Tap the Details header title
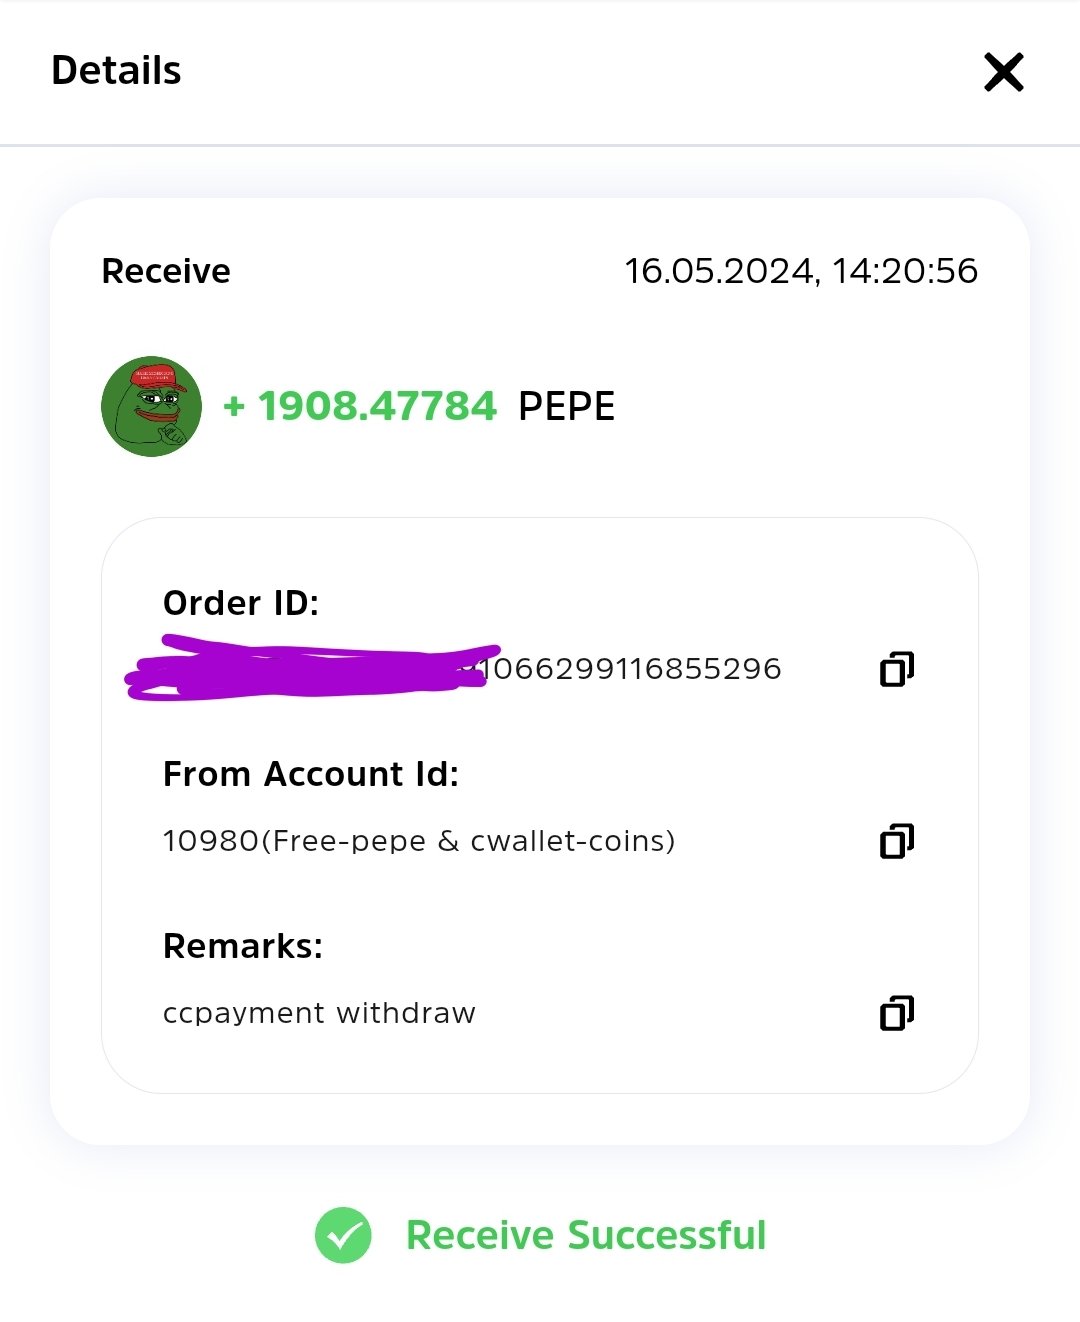Screen dimensions: 1080x1322 (116, 71)
